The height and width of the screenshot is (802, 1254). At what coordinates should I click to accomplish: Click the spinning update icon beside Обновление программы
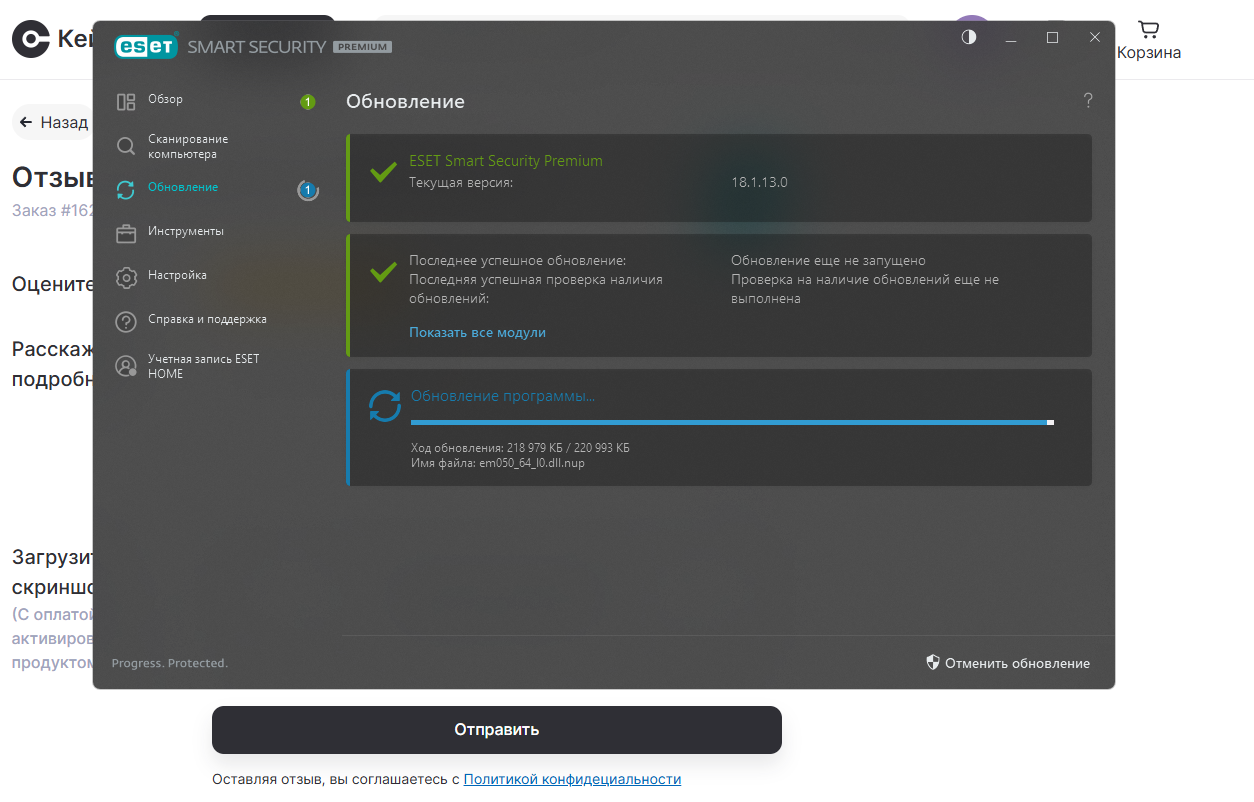click(385, 406)
